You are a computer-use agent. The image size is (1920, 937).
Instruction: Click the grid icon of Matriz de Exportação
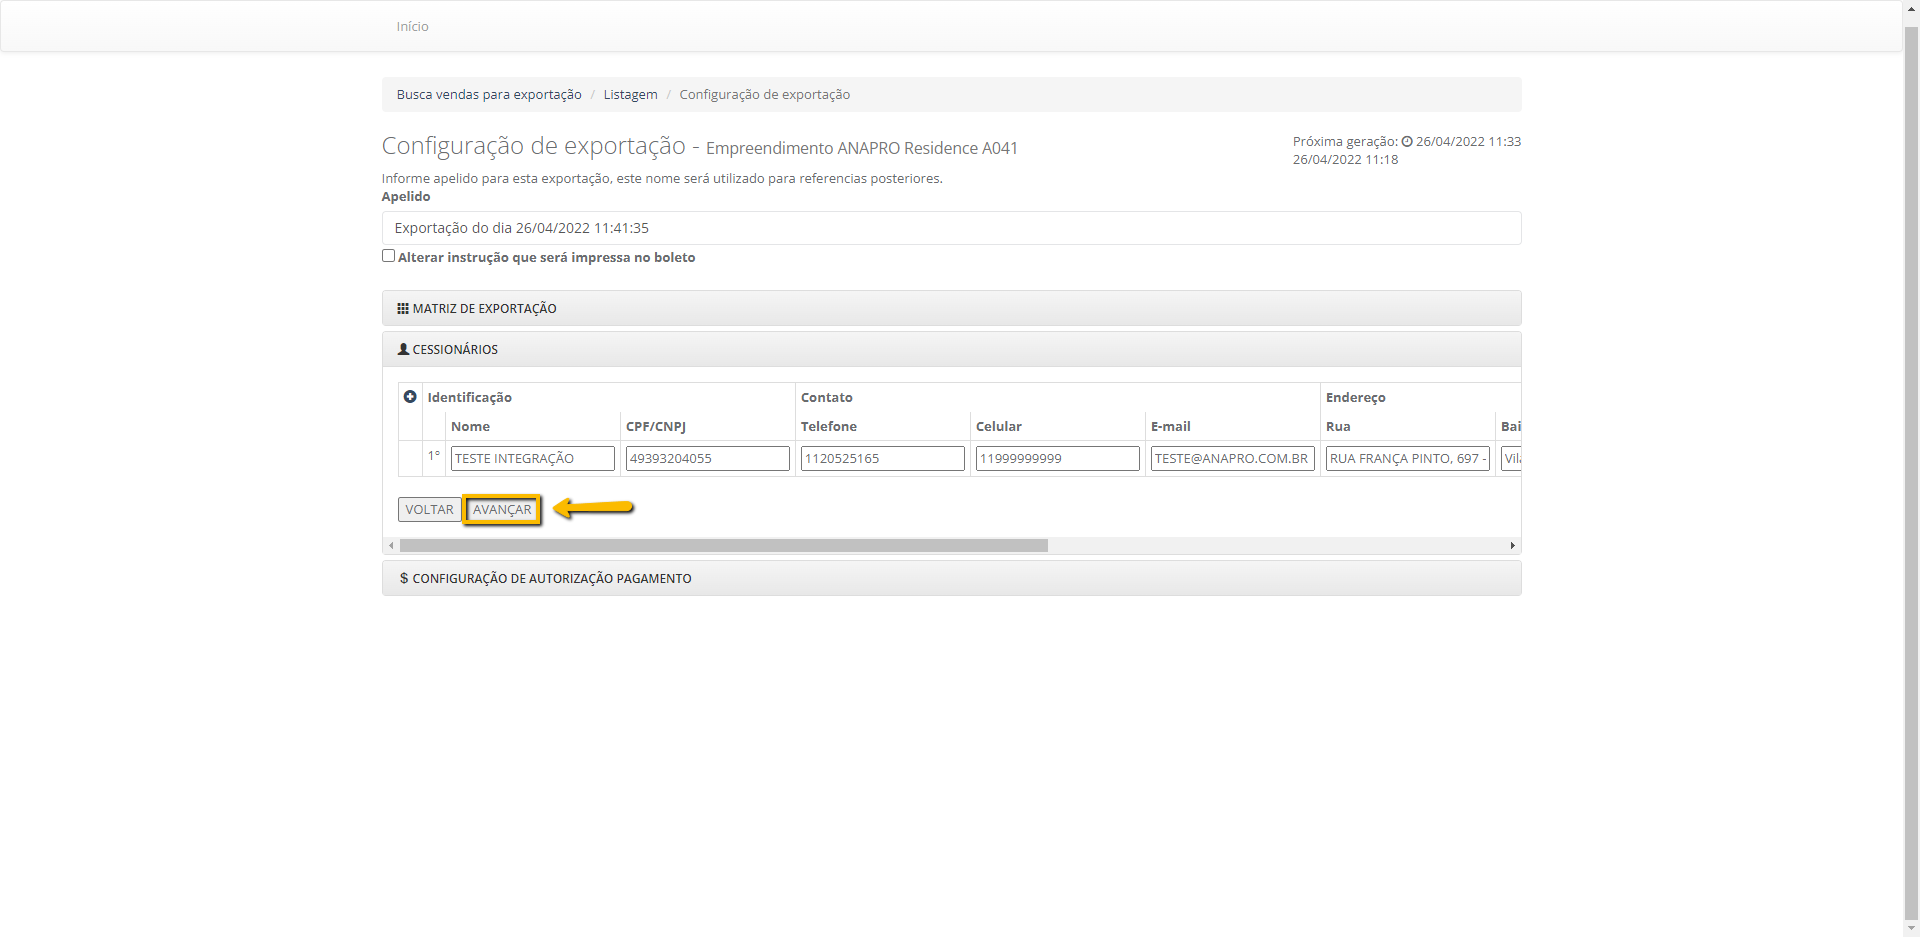pos(403,309)
